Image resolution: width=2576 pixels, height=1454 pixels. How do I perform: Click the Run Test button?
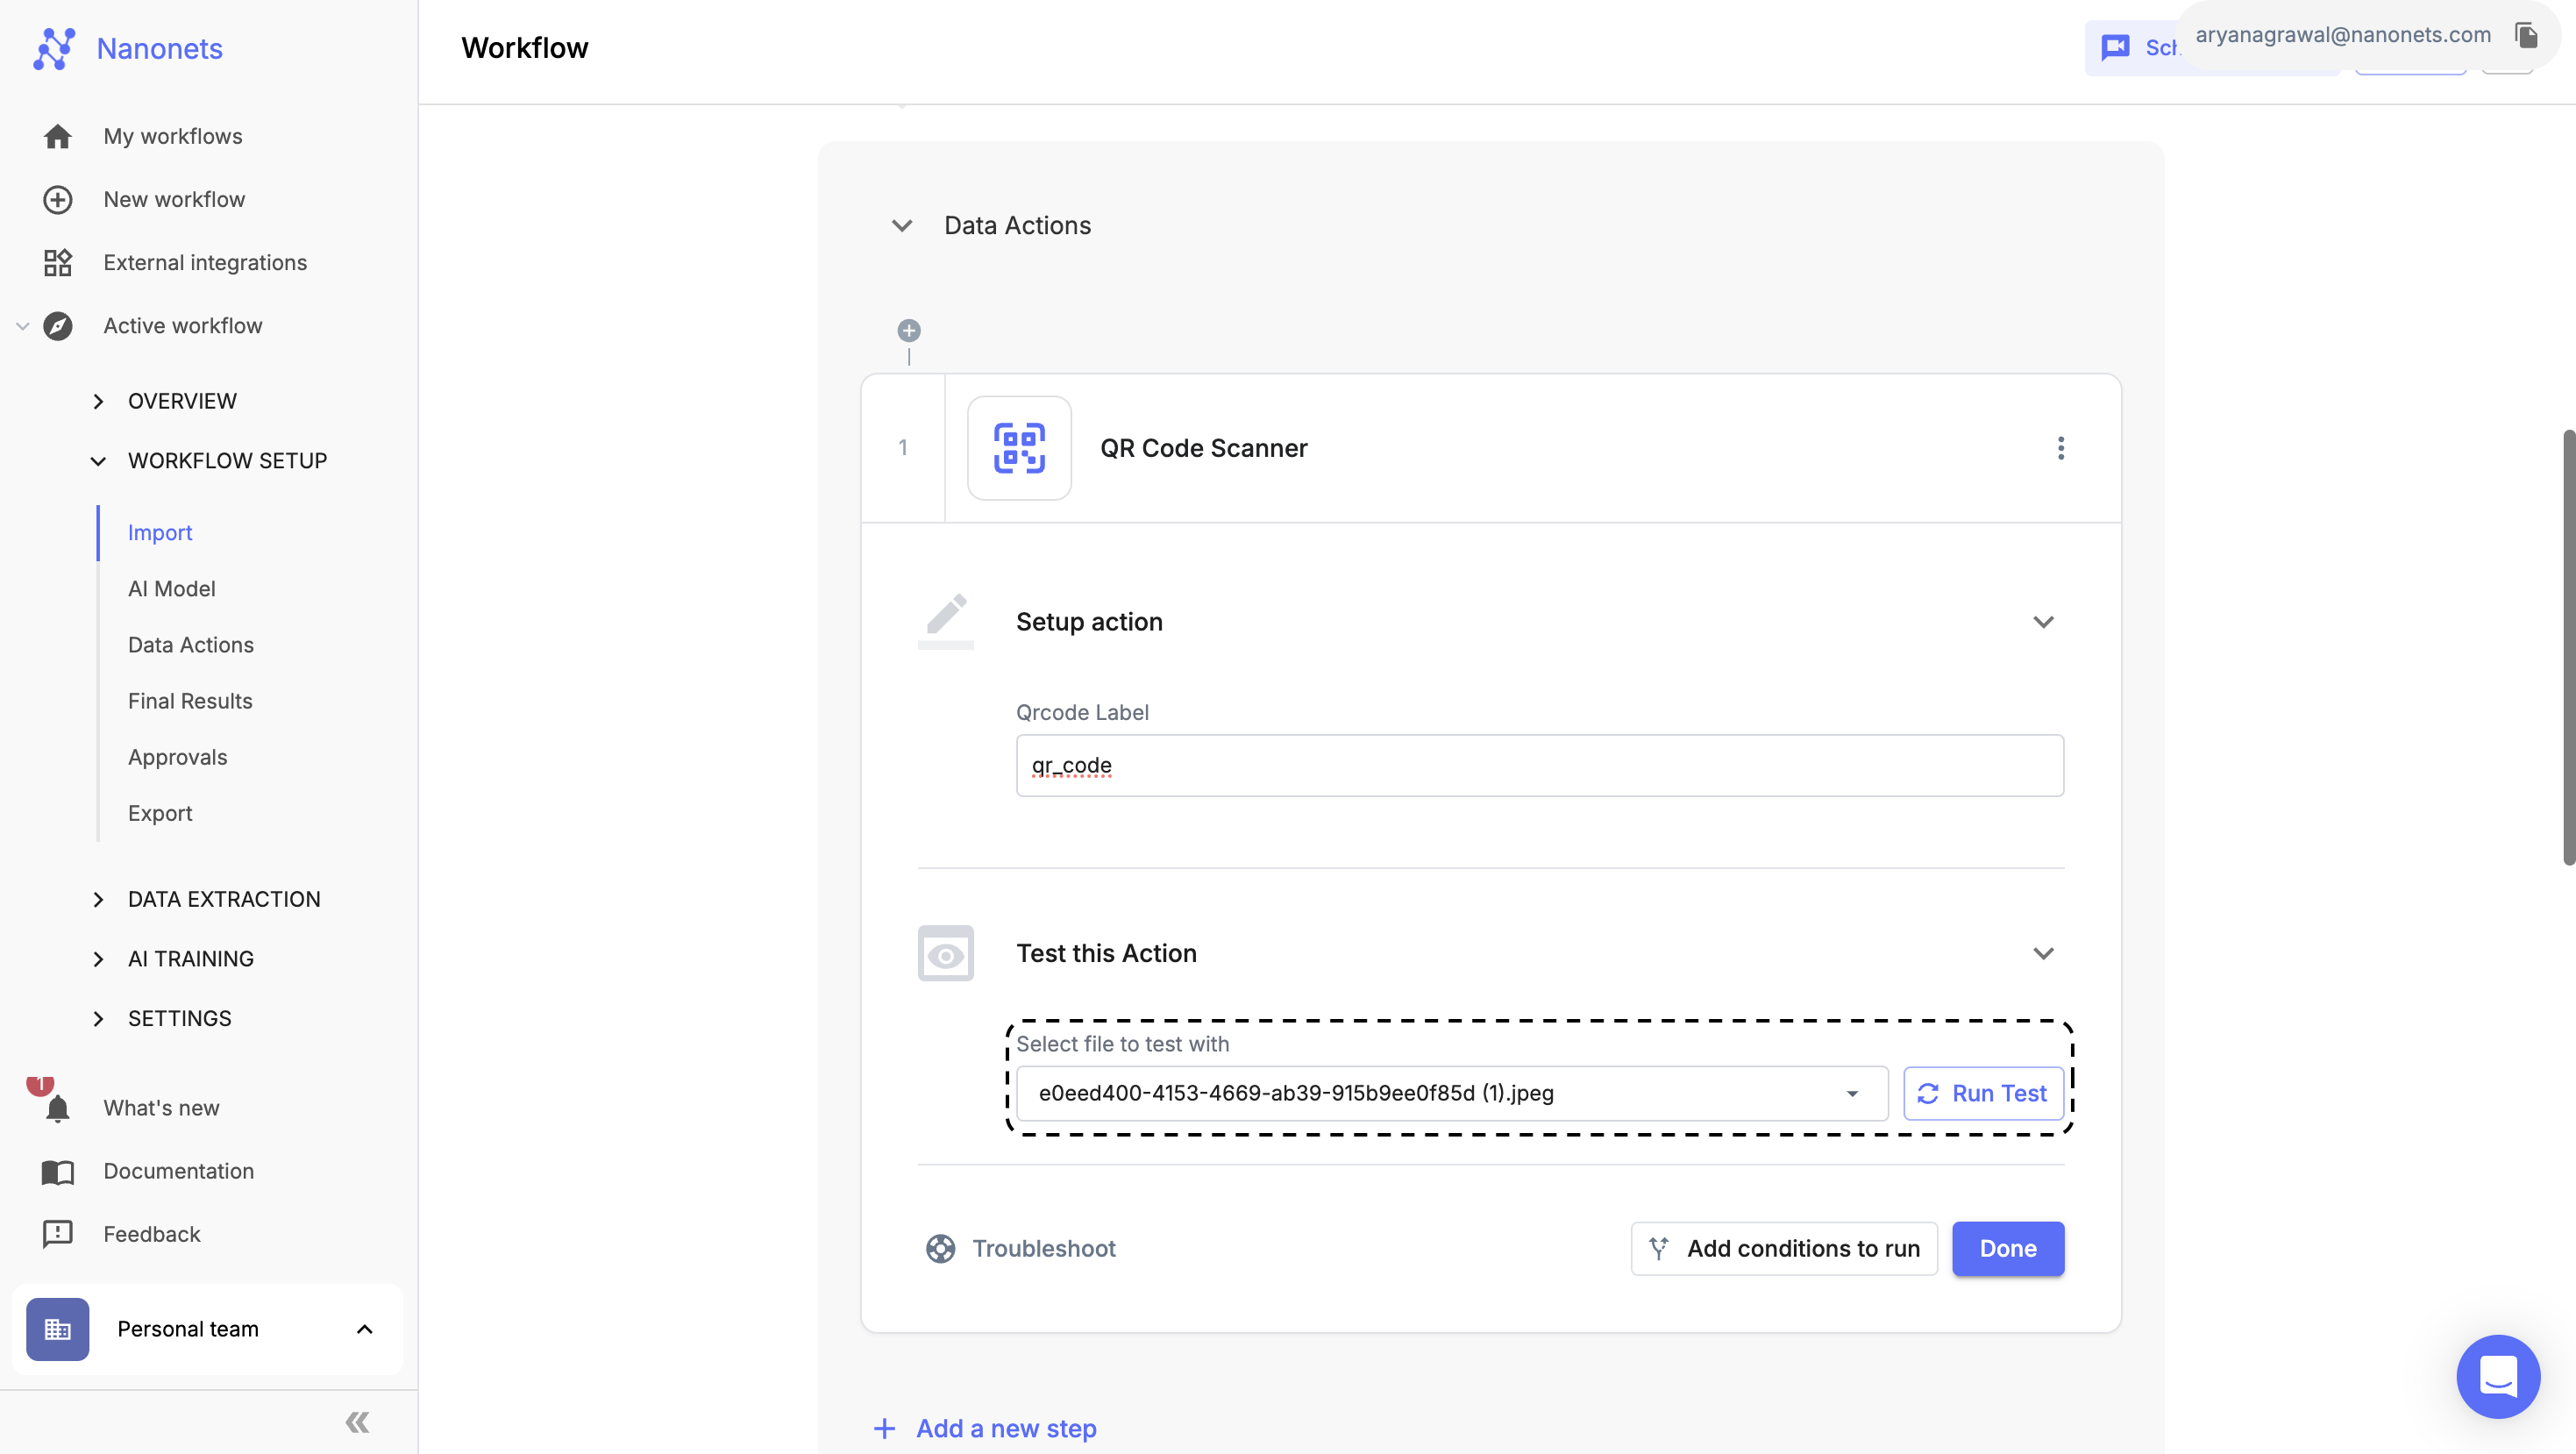coord(1983,1093)
